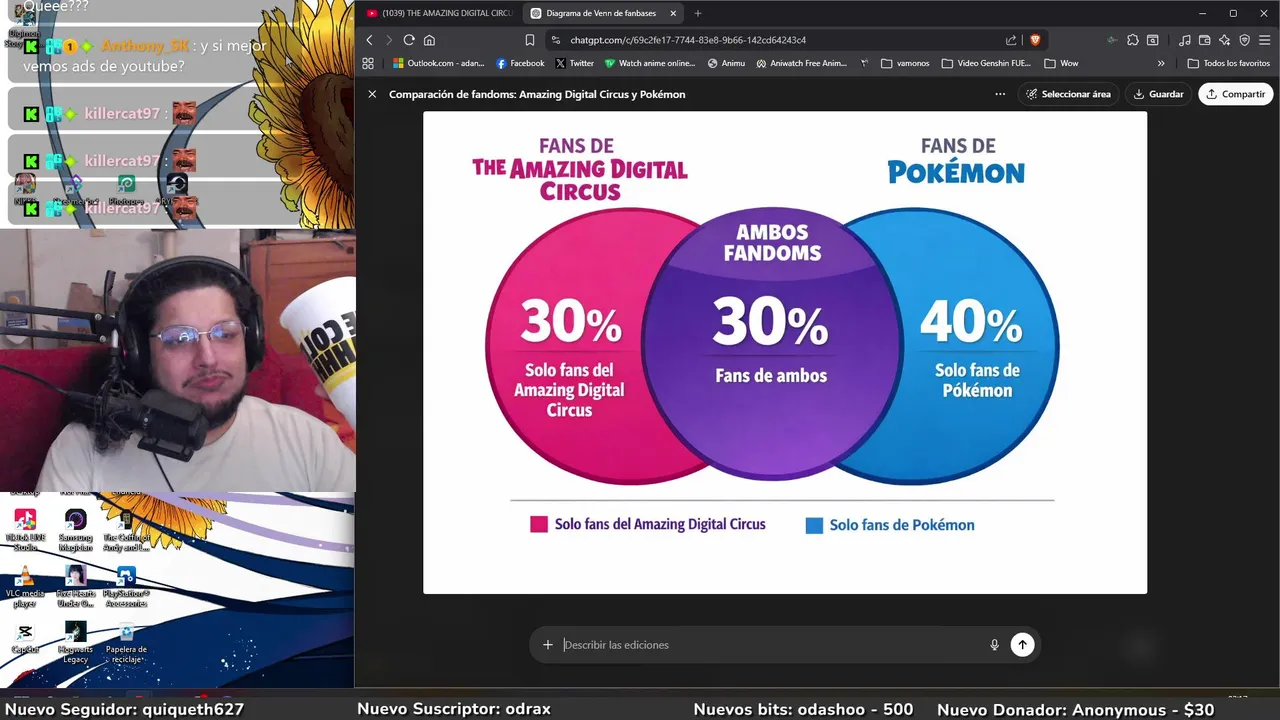1280x720 pixels.
Task: Open the Twitter bookmark
Action: point(574,63)
